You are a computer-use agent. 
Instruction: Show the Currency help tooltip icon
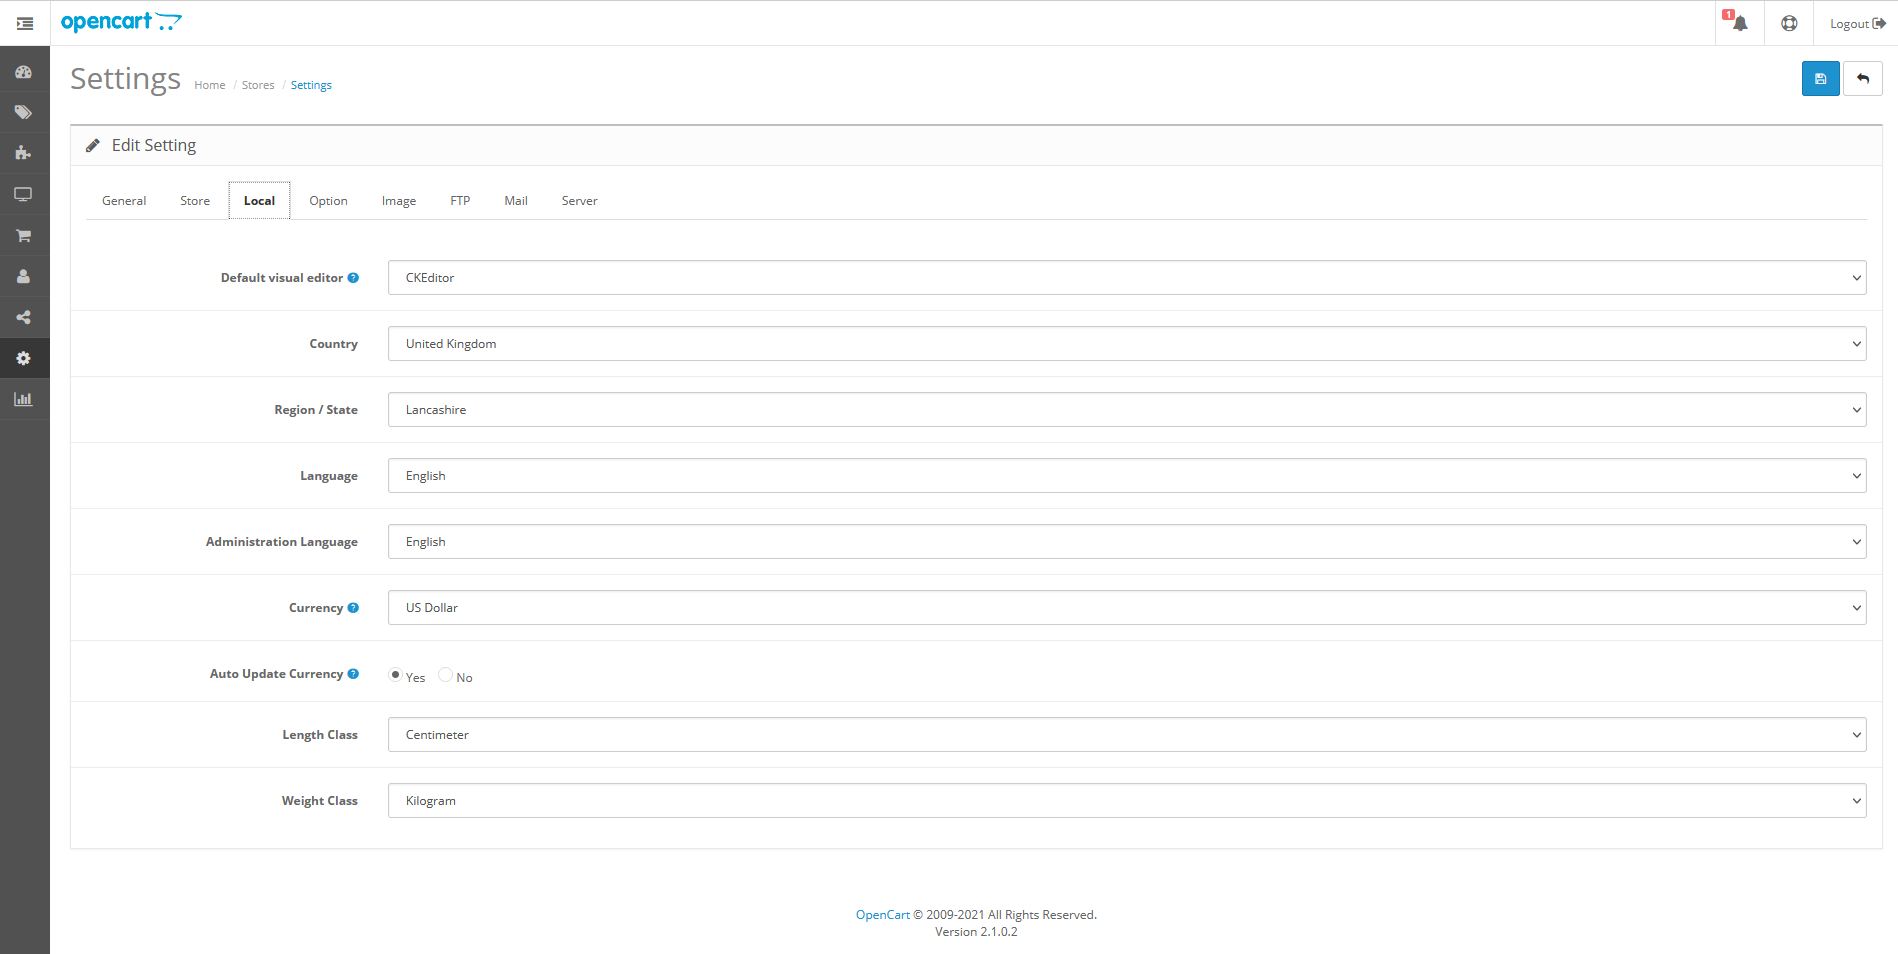tap(354, 607)
